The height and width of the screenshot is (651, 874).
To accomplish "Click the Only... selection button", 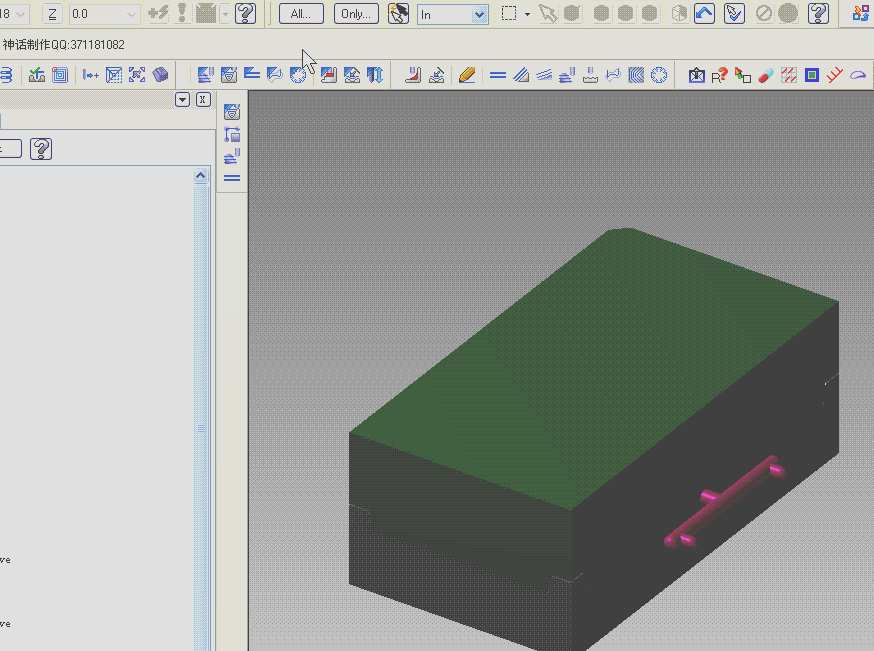I will click(356, 14).
